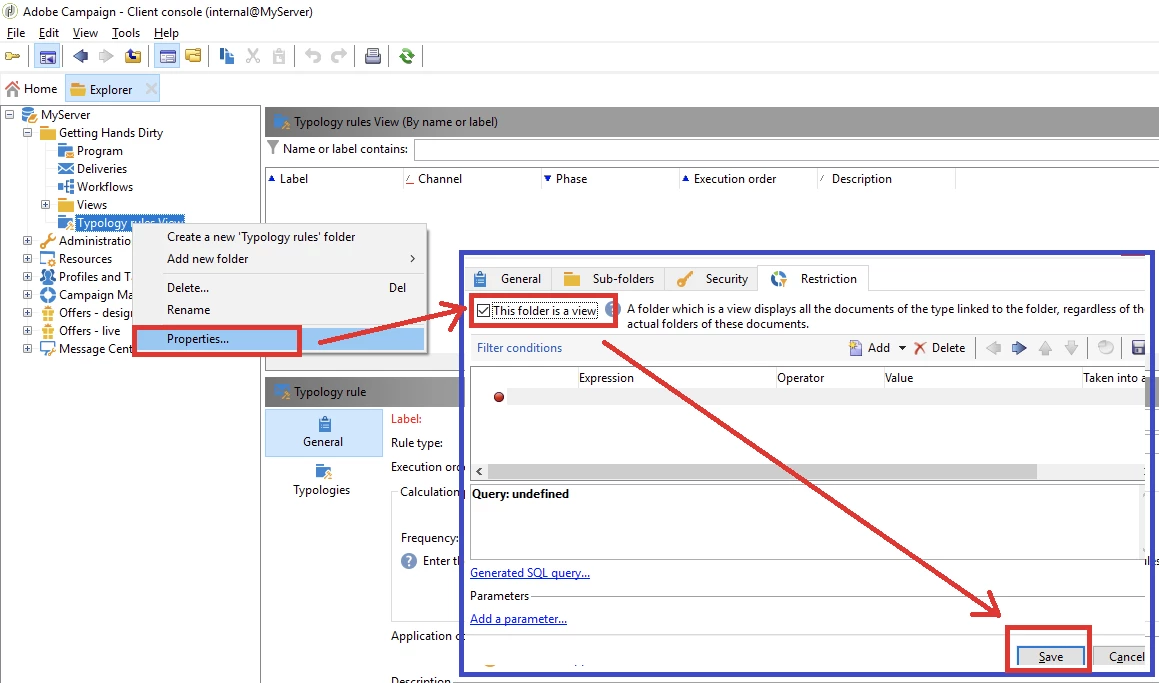Choose Delete... in the context menu

click(x=279, y=288)
